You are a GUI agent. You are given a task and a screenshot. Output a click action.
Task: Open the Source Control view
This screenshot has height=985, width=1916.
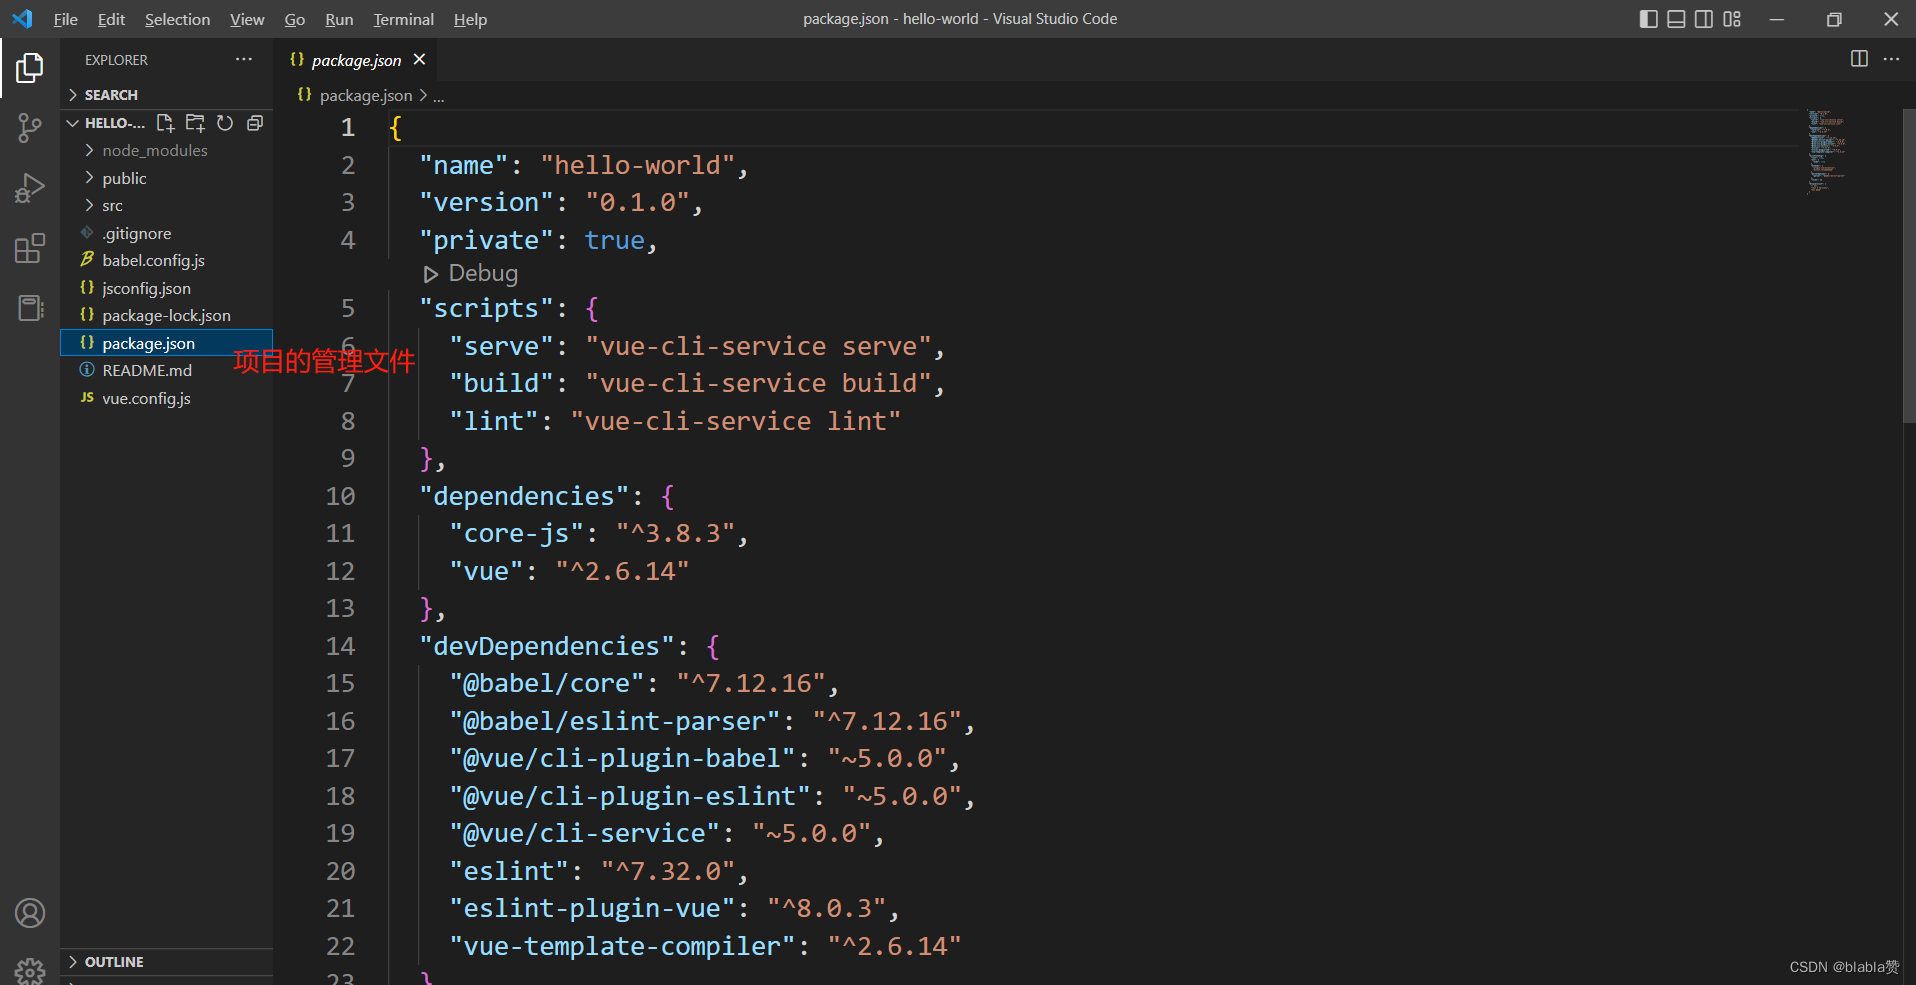[x=30, y=127]
